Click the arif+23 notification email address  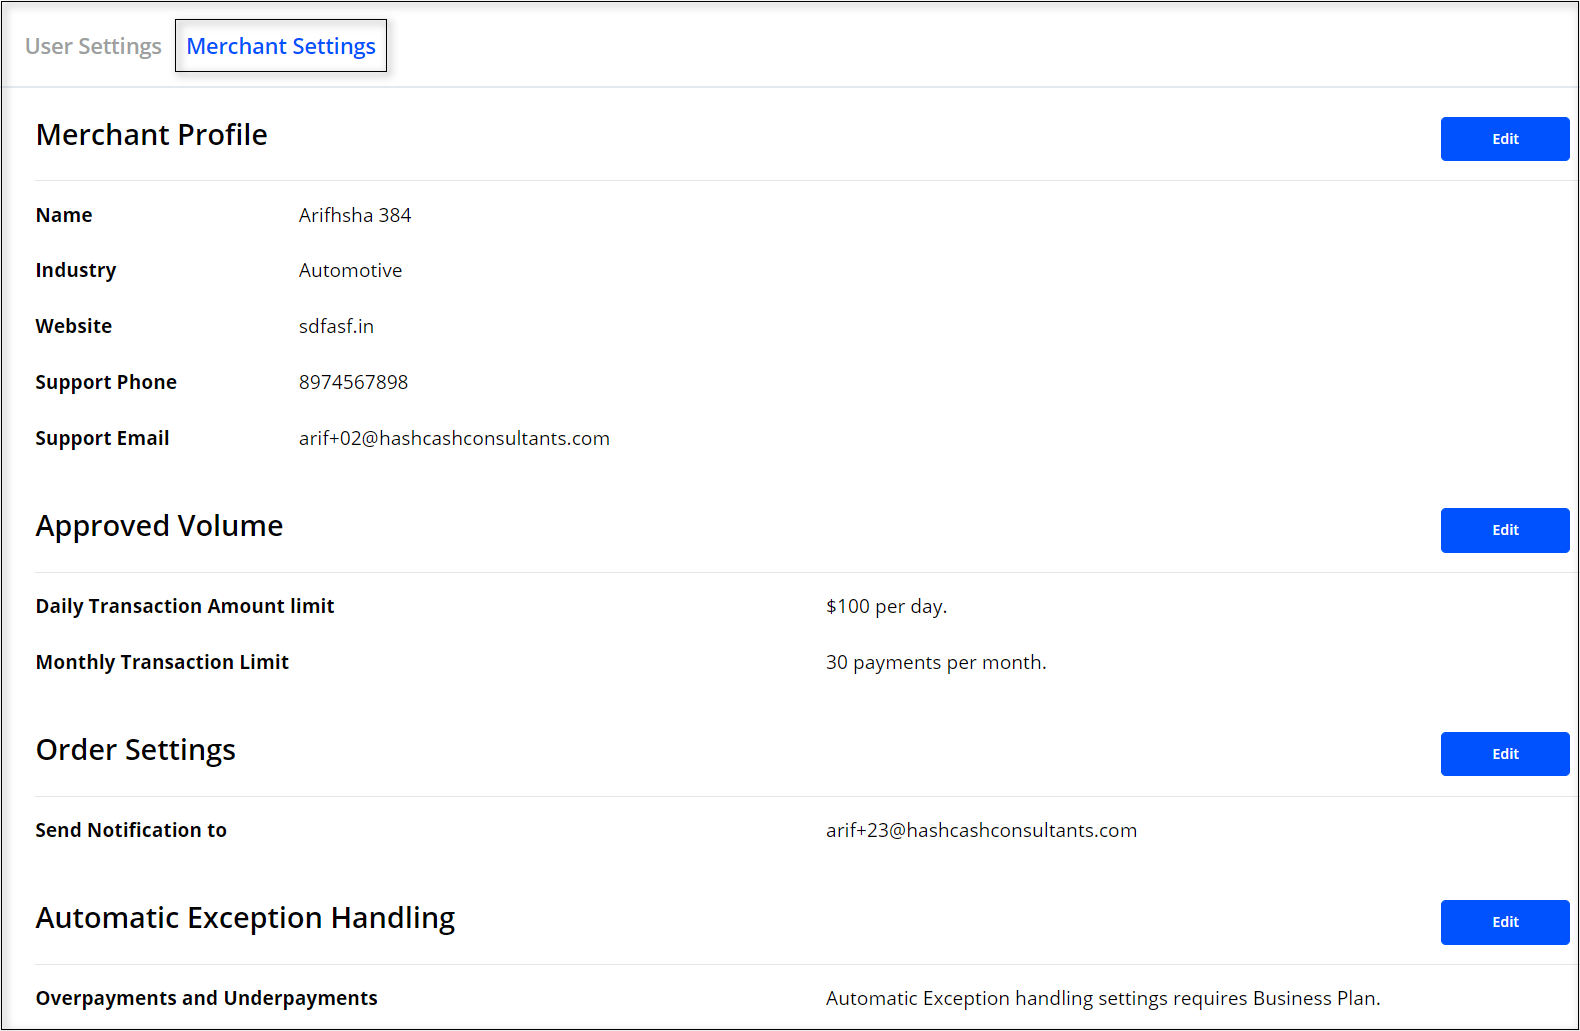(981, 831)
